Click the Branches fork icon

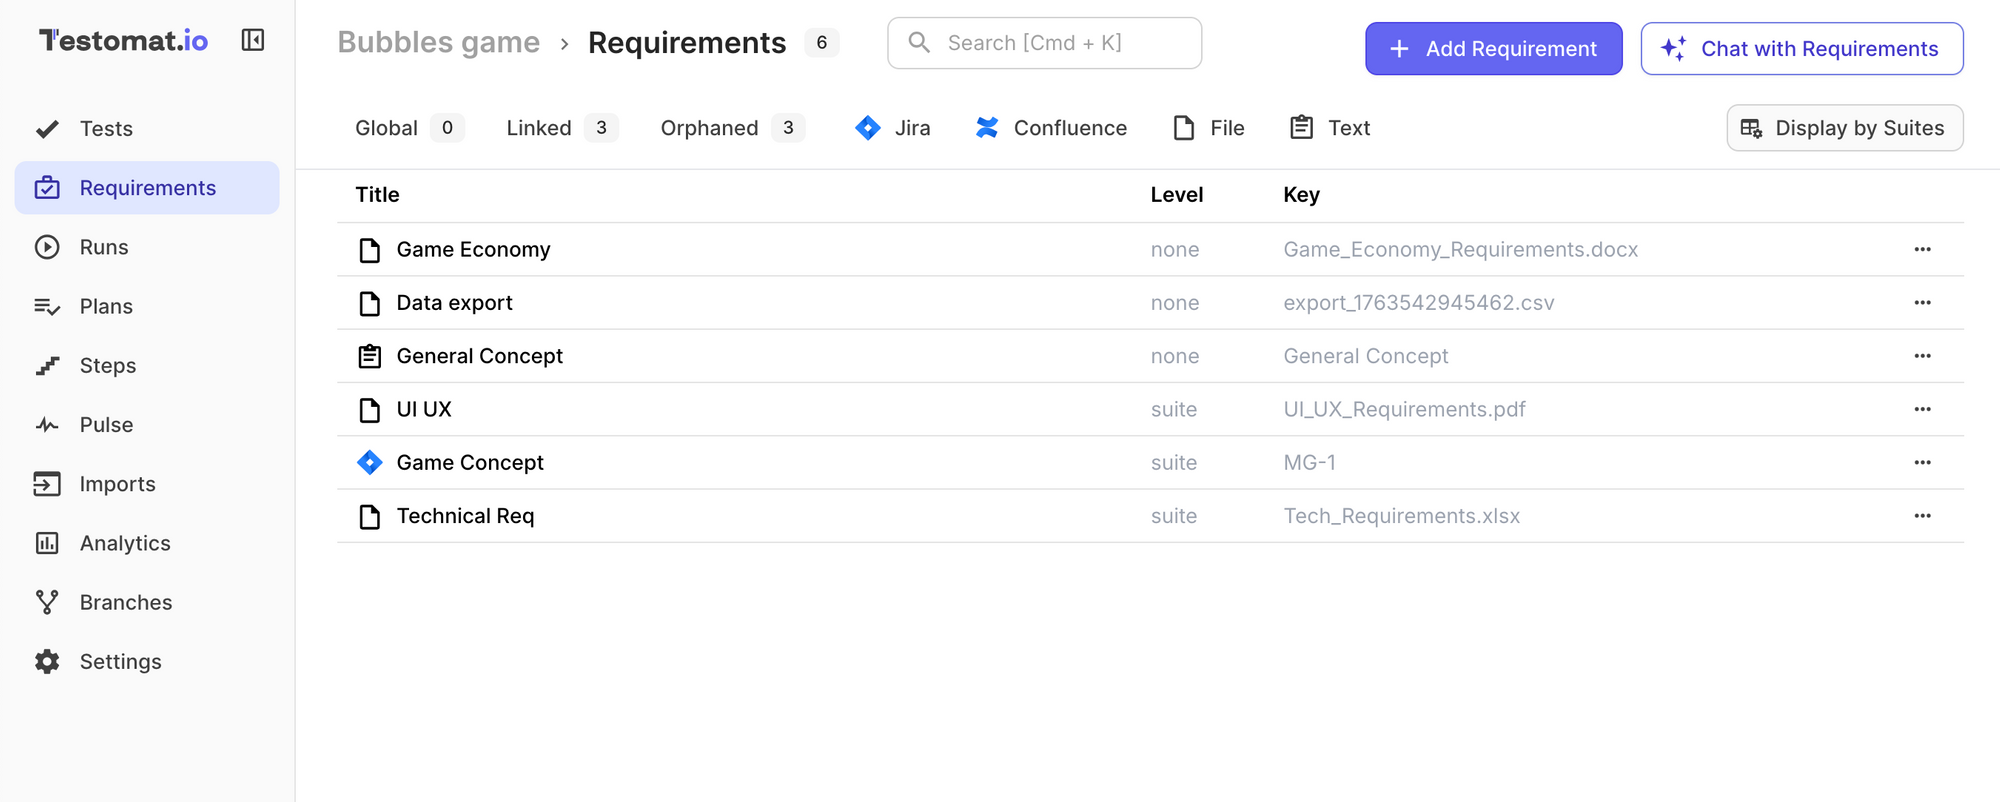47,602
